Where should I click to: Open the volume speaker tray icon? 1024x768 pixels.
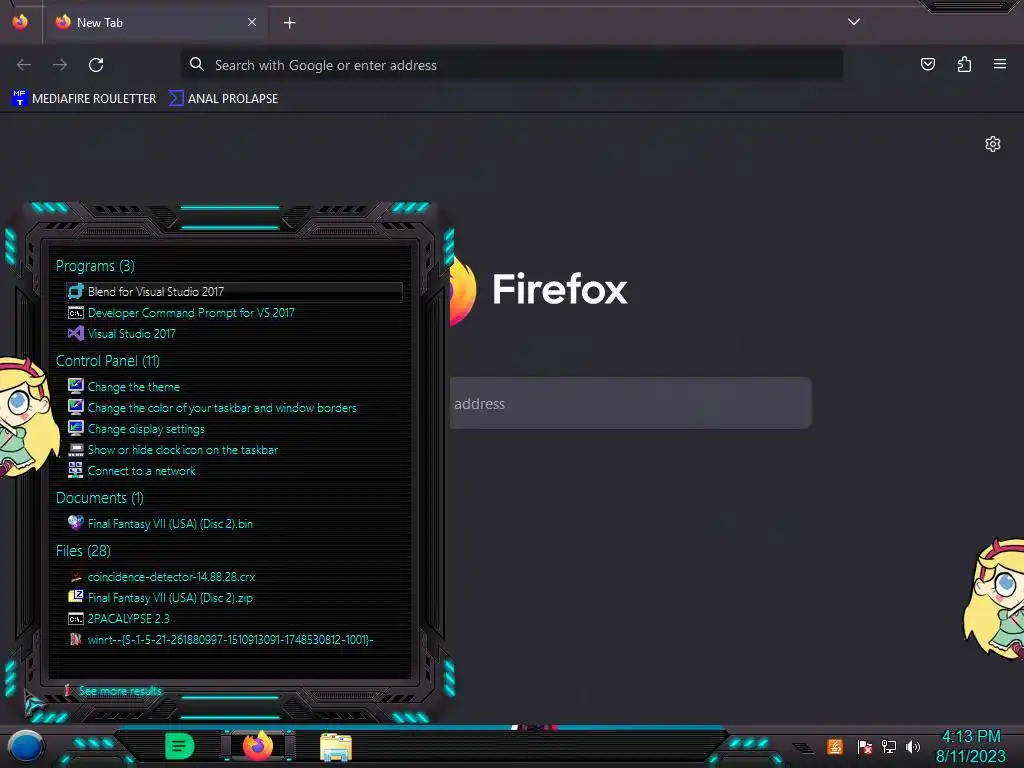click(x=913, y=746)
